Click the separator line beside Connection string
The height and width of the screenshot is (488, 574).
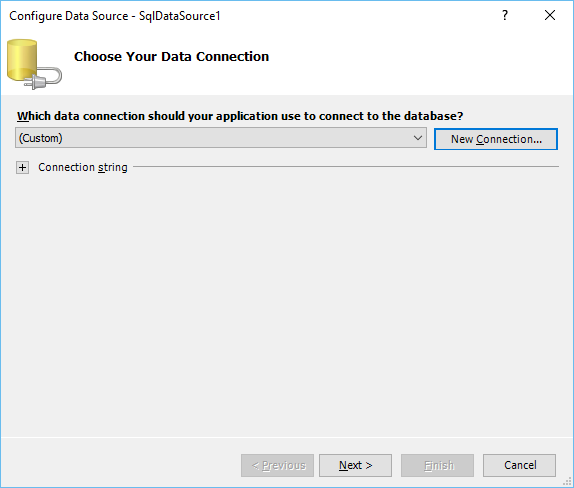pyautogui.click(x=346, y=167)
